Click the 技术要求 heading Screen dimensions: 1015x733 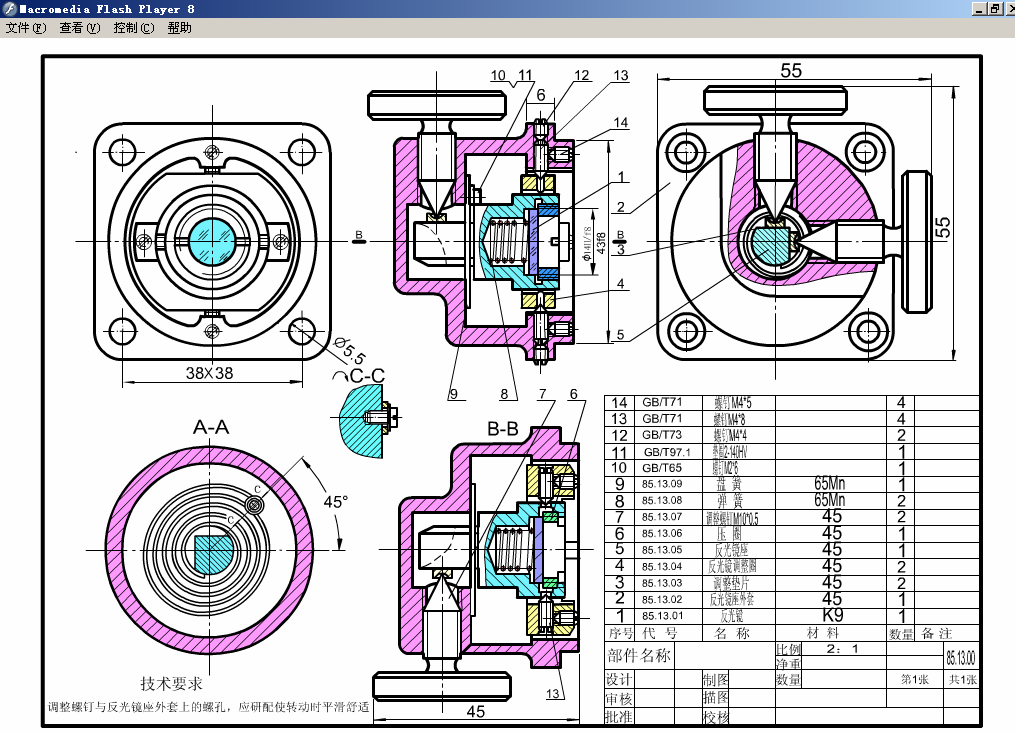tap(171, 684)
